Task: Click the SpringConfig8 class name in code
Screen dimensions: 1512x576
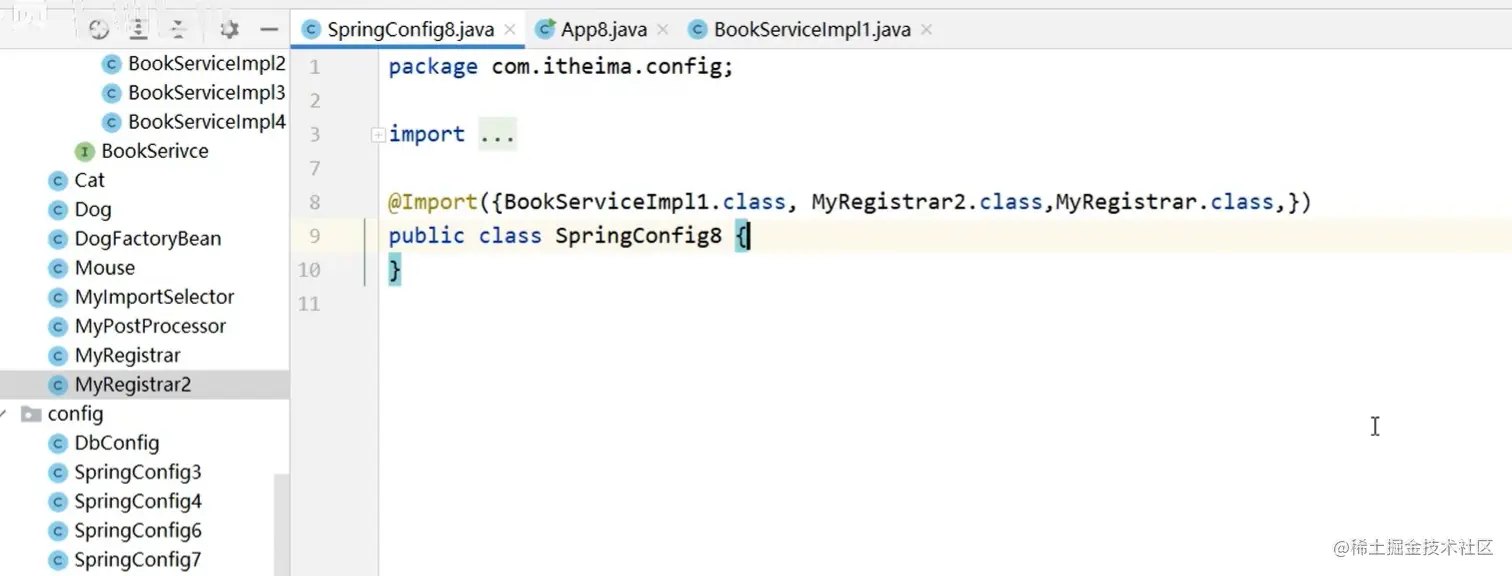Action: coord(638,236)
